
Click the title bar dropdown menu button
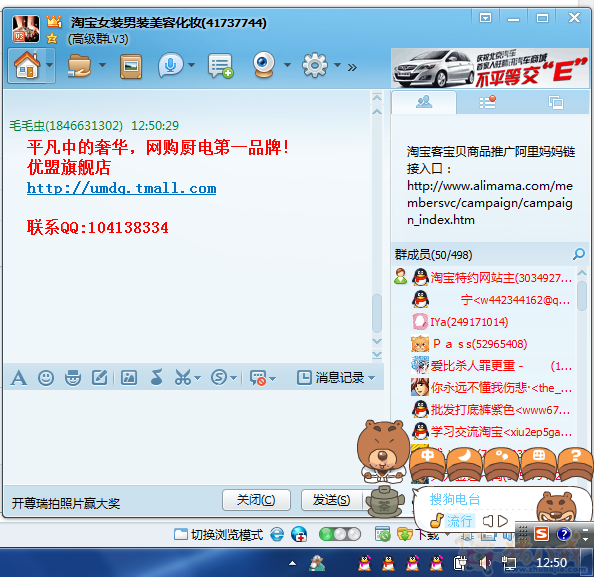[x=485, y=18]
